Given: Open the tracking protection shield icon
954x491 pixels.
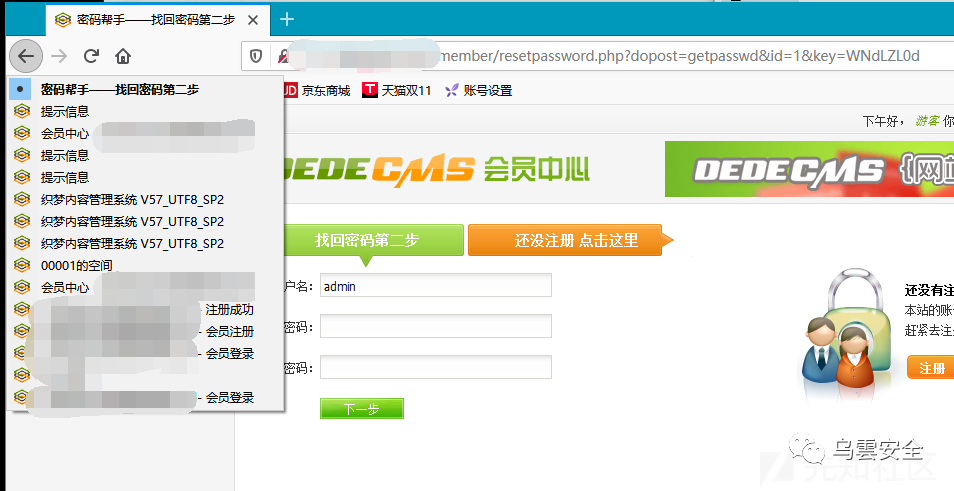Looking at the screenshot, I should pyautogui.click(x=256, y=57).
